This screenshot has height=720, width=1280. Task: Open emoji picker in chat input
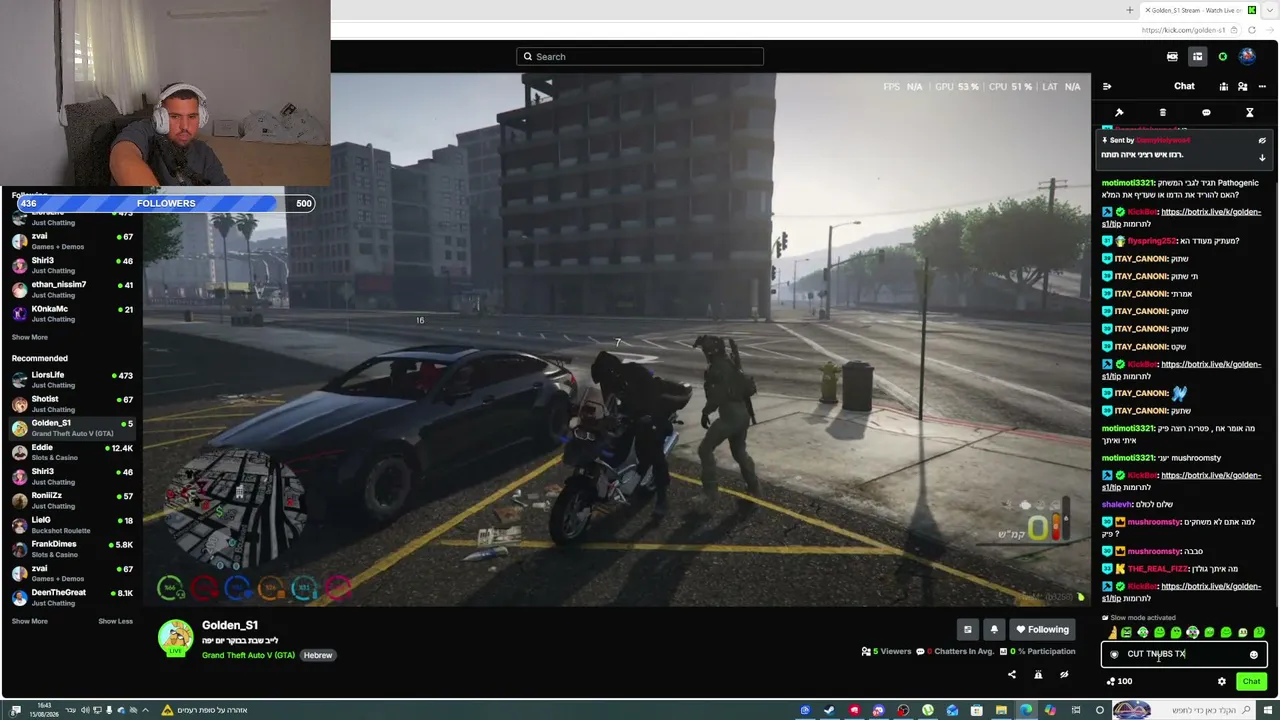point(1254,655)
